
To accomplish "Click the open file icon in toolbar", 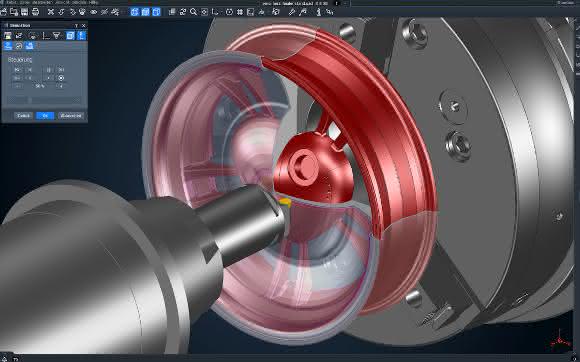I will pos(4,12).
